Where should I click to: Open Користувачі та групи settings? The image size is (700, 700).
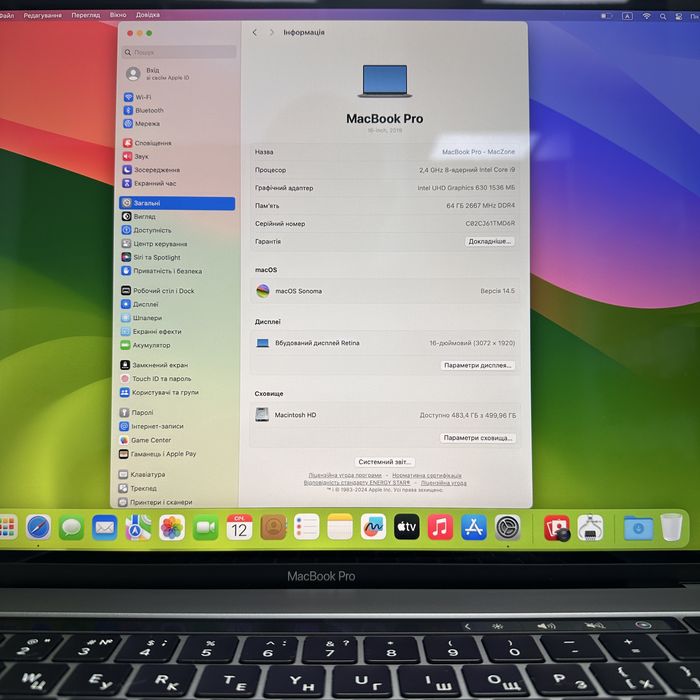[159, 392]
